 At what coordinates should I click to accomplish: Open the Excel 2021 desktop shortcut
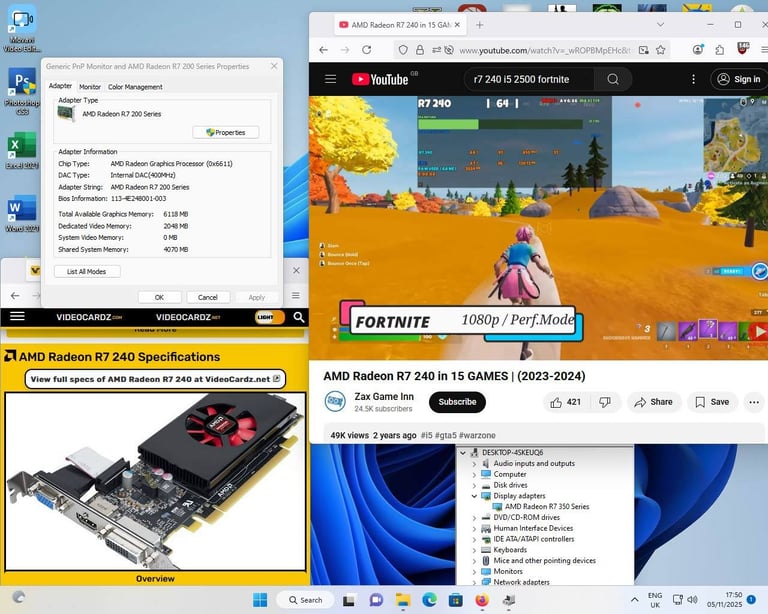coord(22,151)
